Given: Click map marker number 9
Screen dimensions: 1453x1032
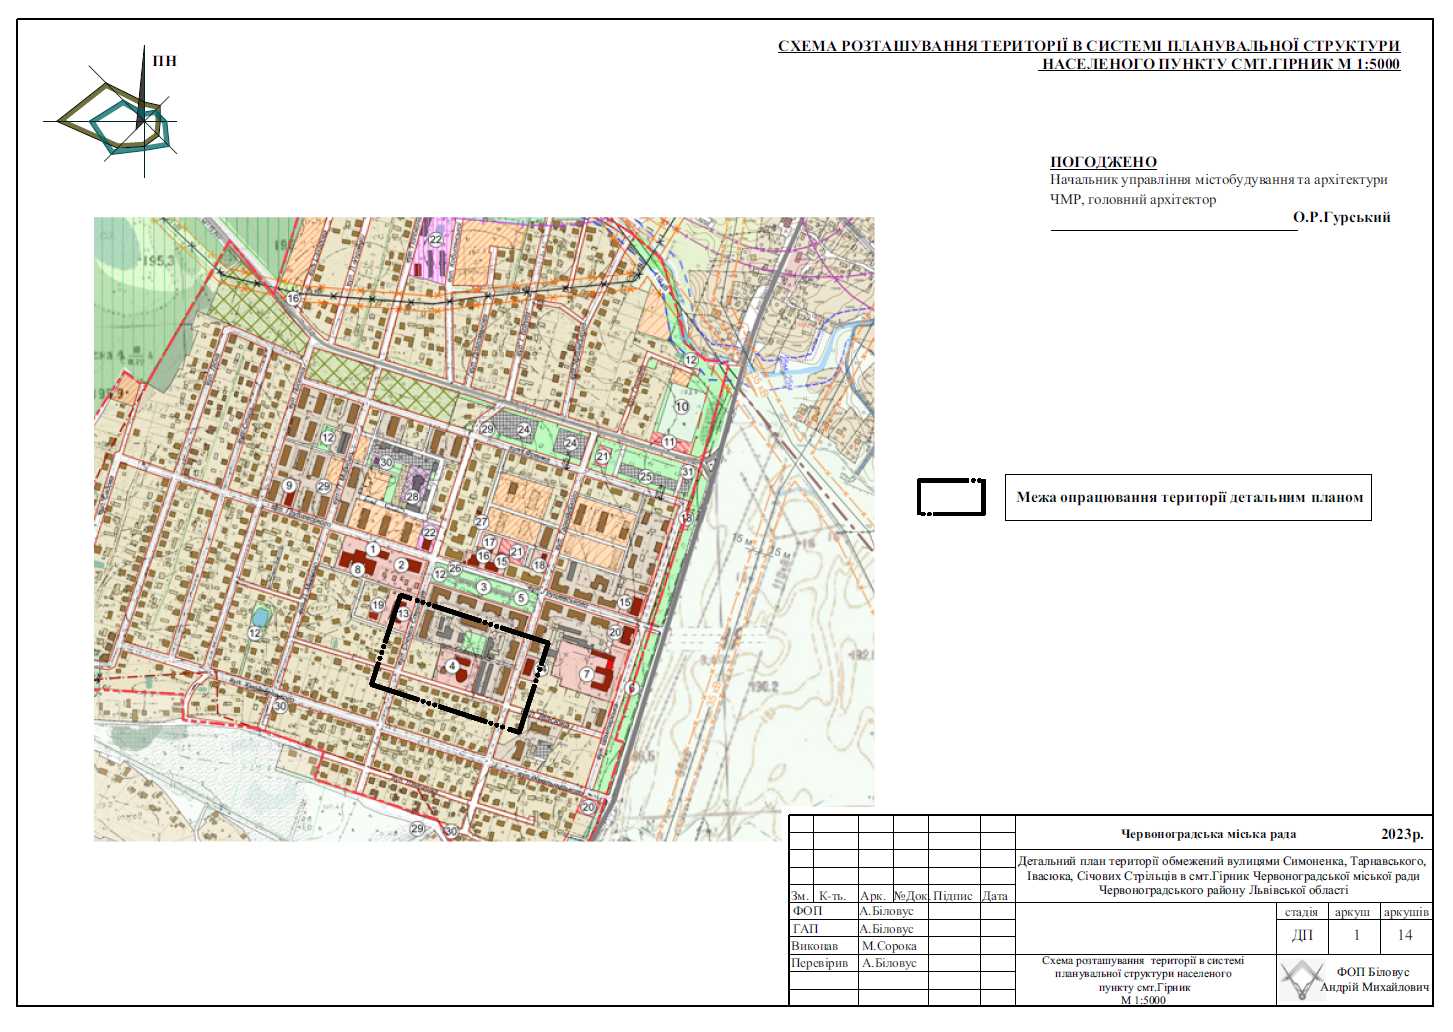Looking at the screenshot, I should (289, 486).
